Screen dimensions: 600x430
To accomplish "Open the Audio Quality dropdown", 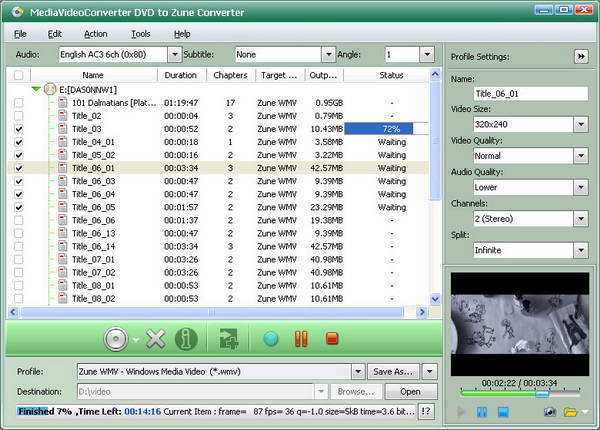I will coord(581,187).
